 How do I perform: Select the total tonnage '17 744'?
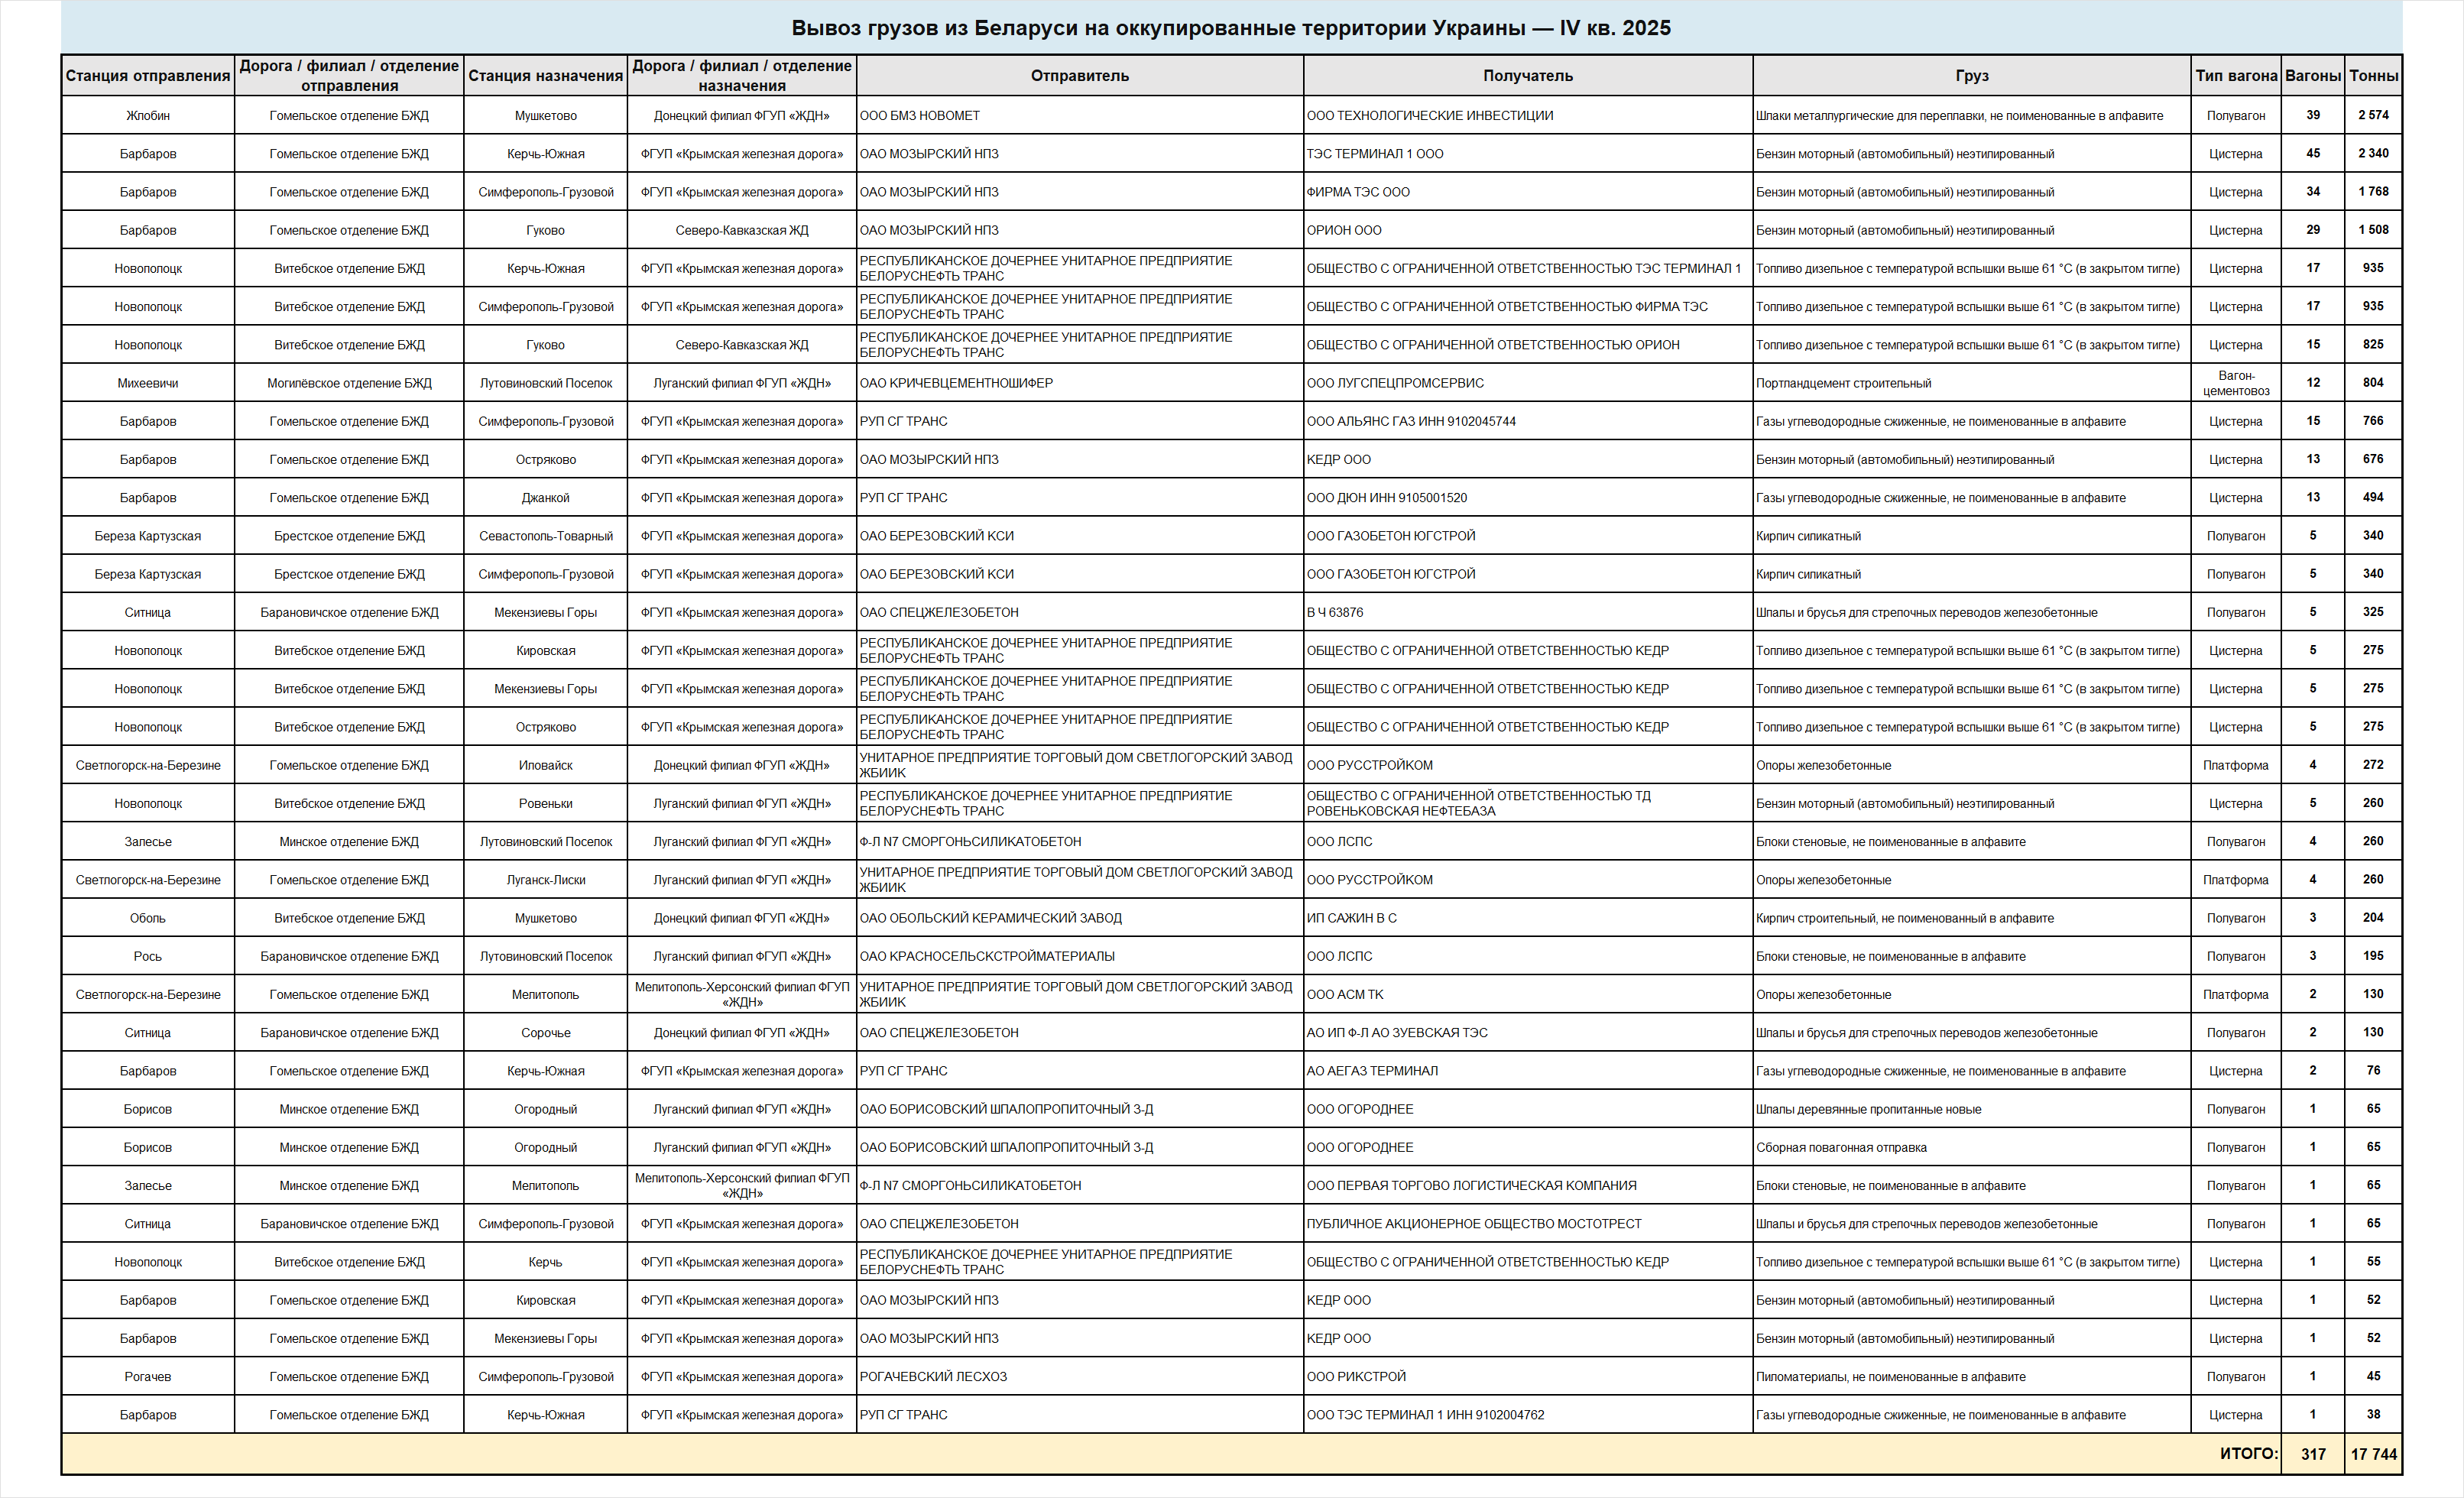[2374, 1454]
